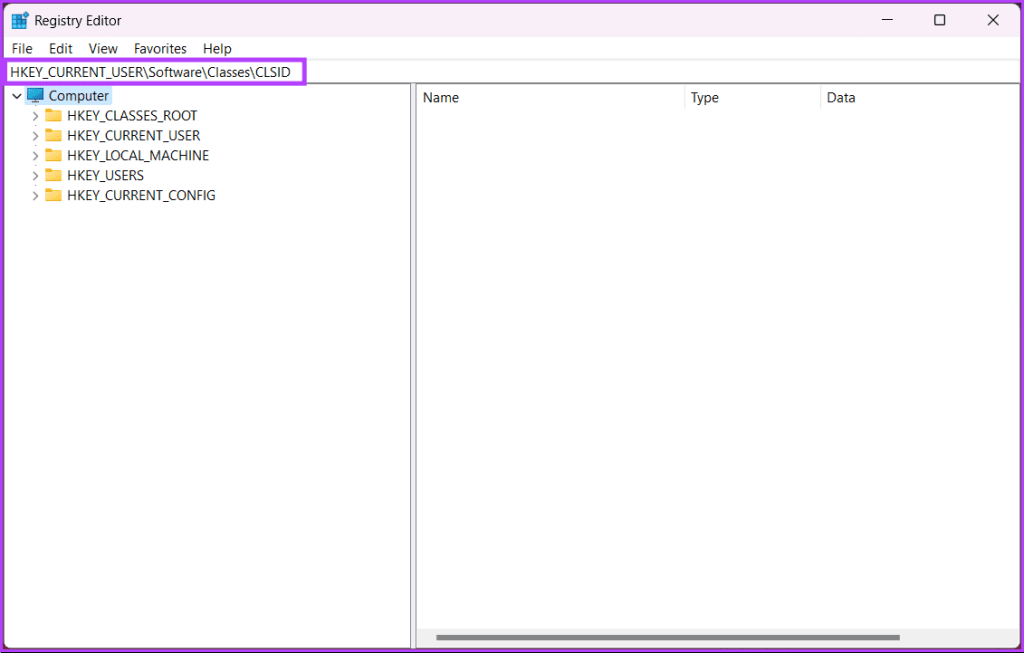
Task: Click the HKEY_CLASSES_ROOT folder icon
Action: 54,115
